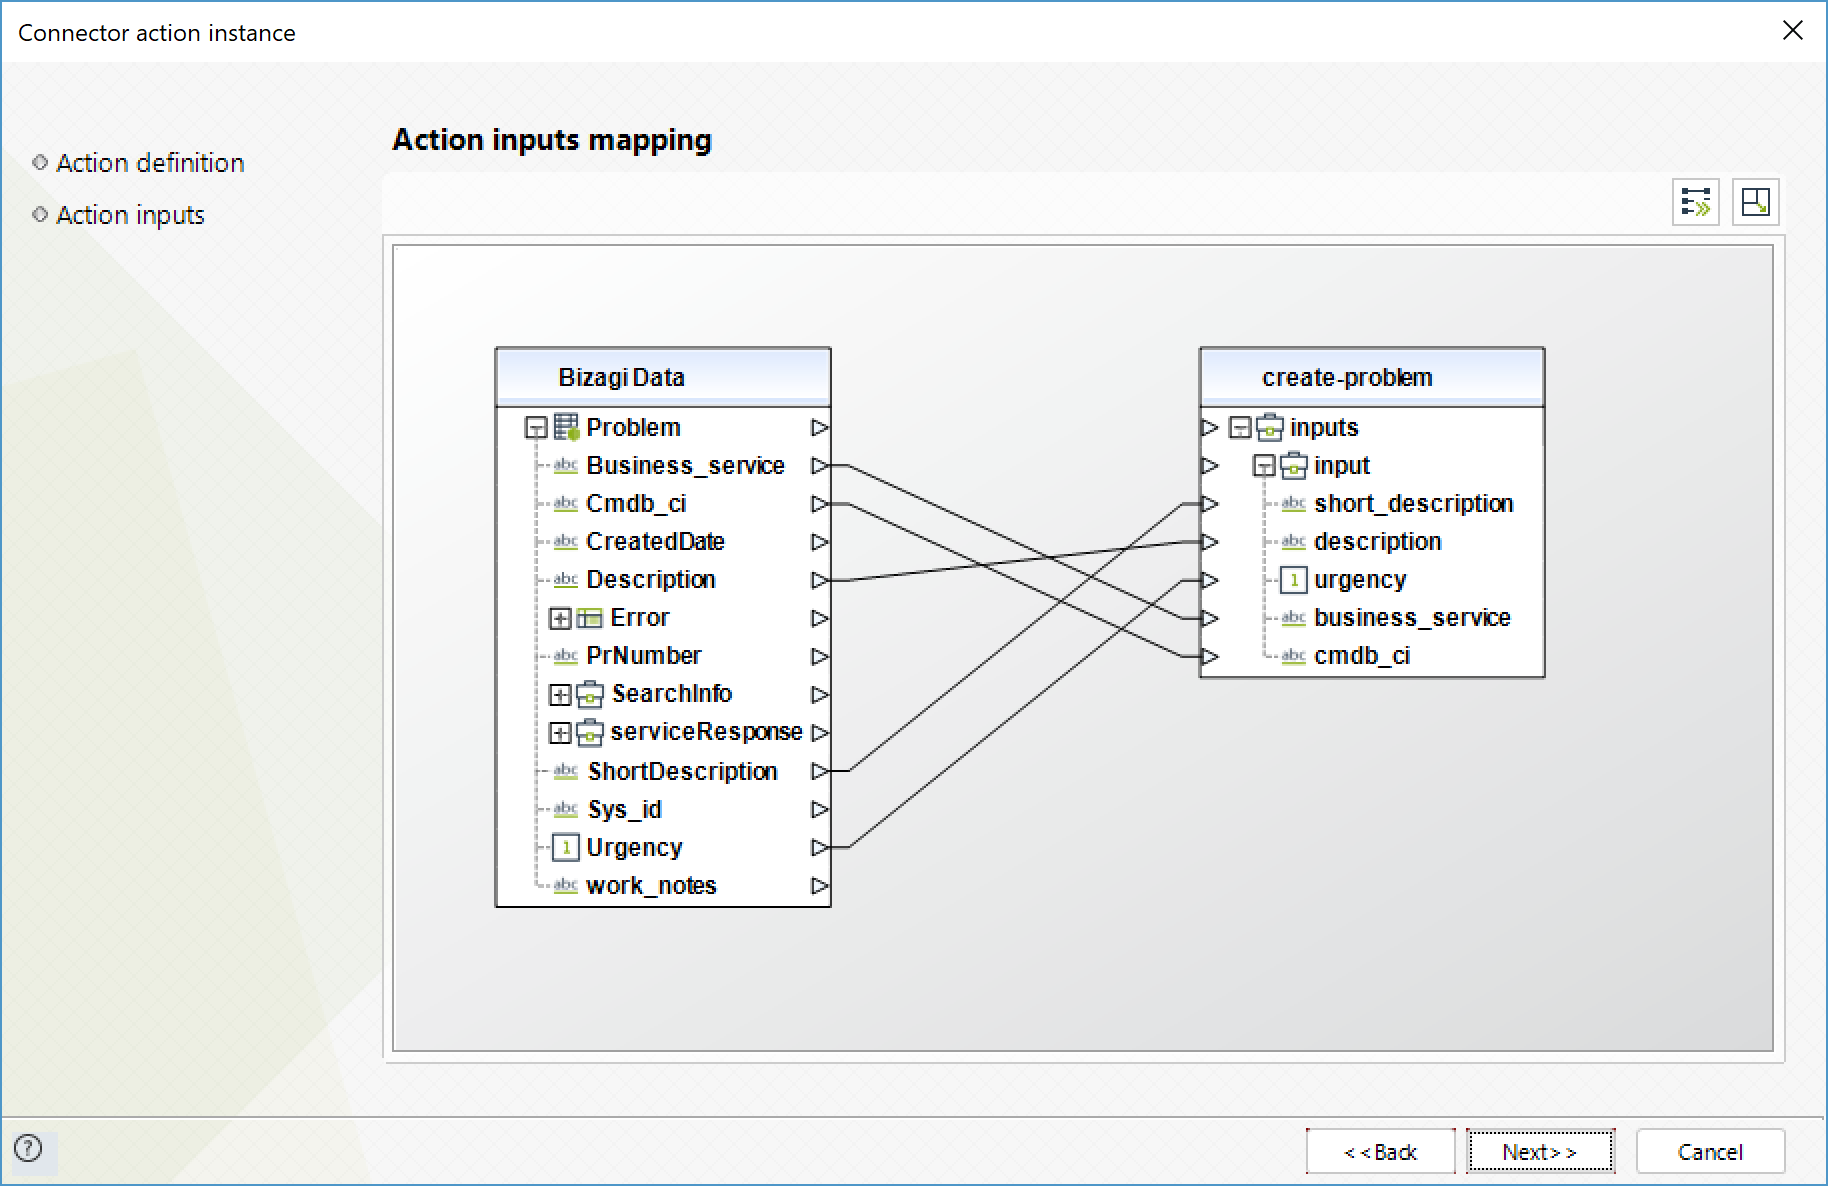Click the inputs briefcase icon
Viewport: 1828px width, 1186px height.
click(1270, 427)
